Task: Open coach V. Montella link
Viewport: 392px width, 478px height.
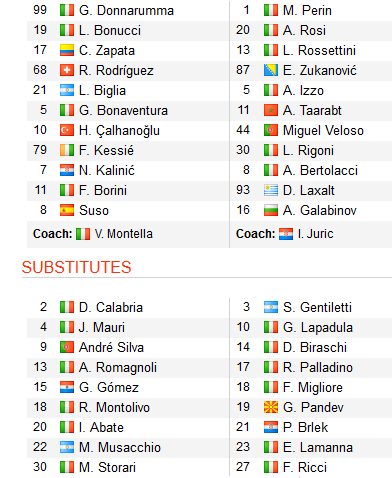Action: (124, 234)
